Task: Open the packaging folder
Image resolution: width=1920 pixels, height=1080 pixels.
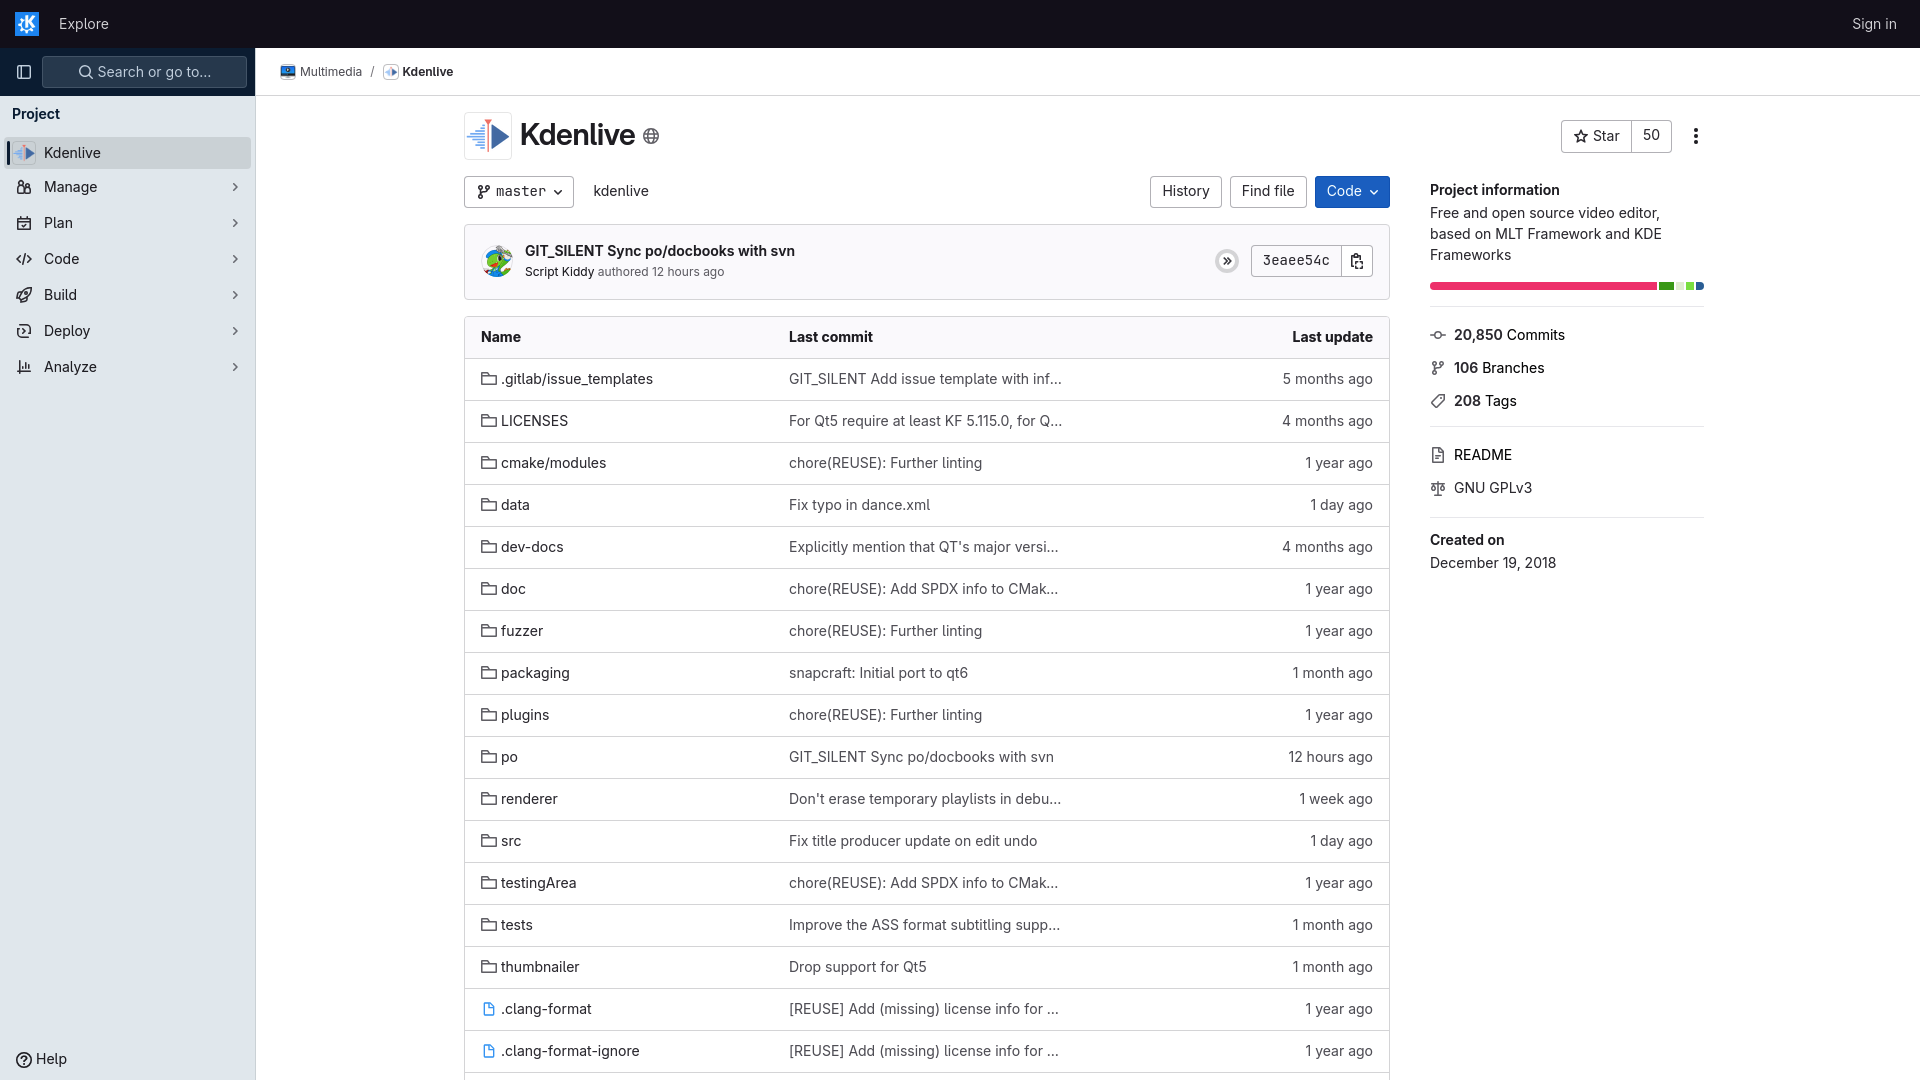Action: click(x=535, y=673)
